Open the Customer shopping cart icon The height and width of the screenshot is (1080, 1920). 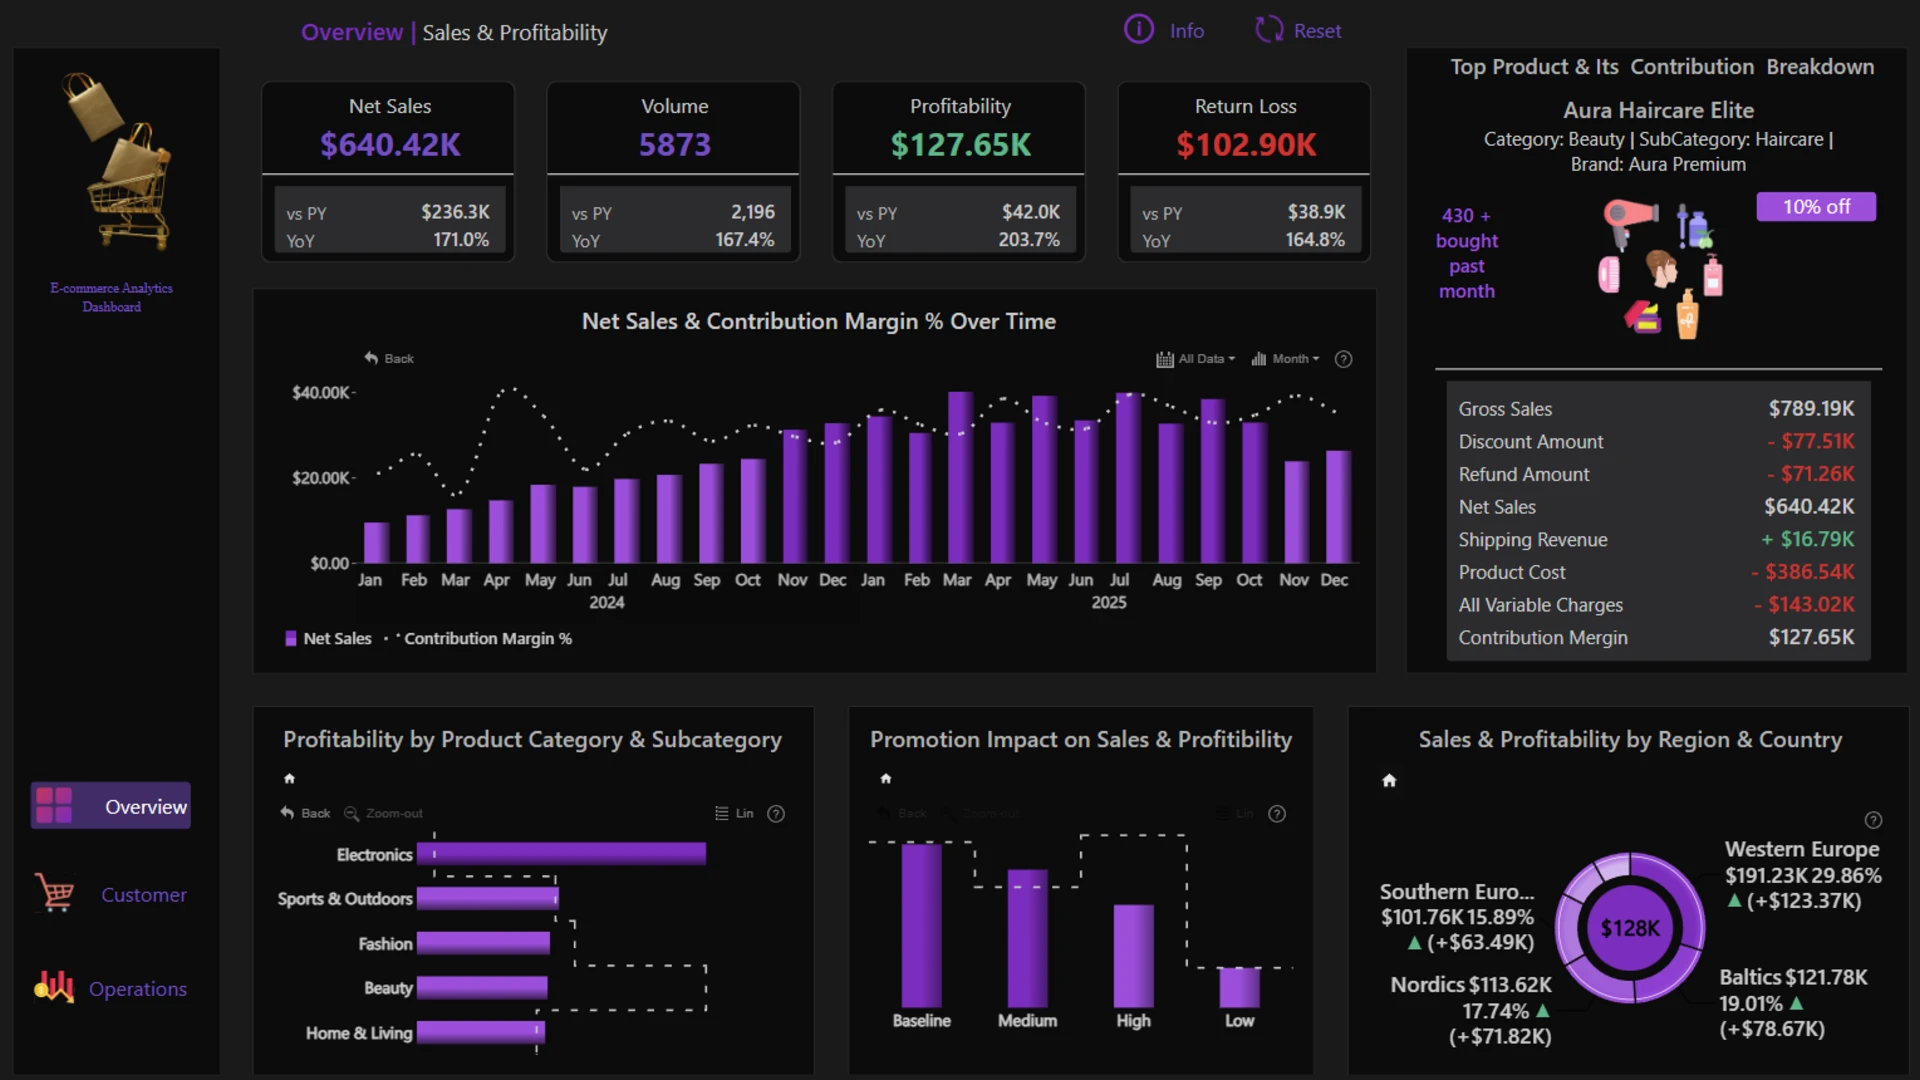(x=54, y=893)
